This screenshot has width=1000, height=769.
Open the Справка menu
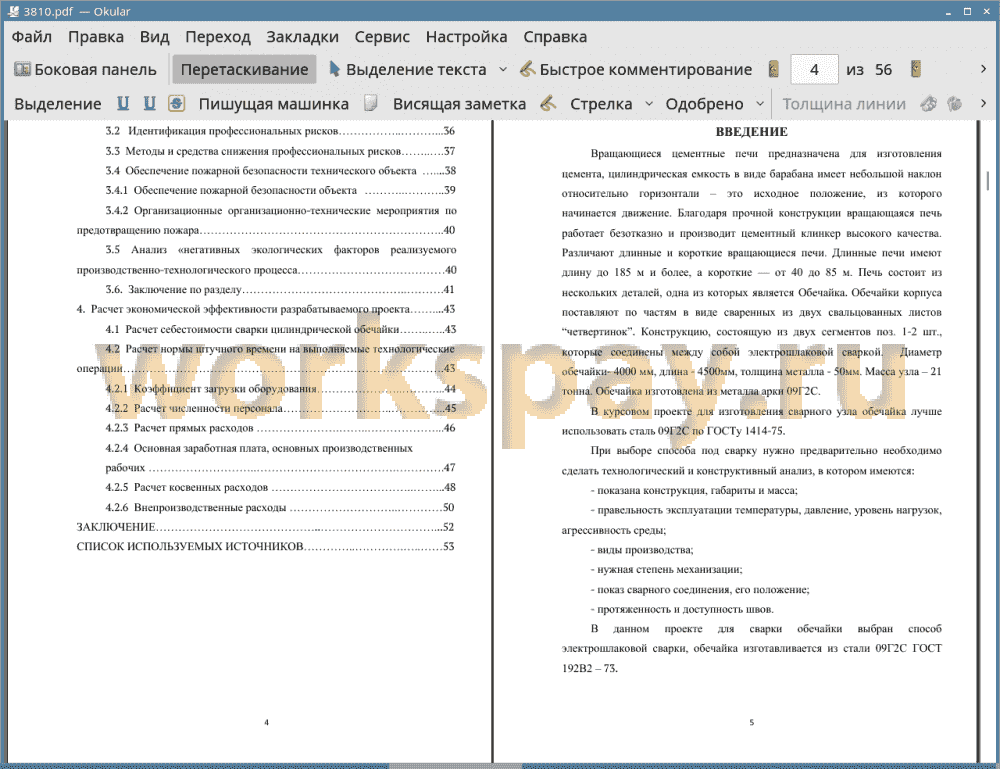[x=555, y=37]
